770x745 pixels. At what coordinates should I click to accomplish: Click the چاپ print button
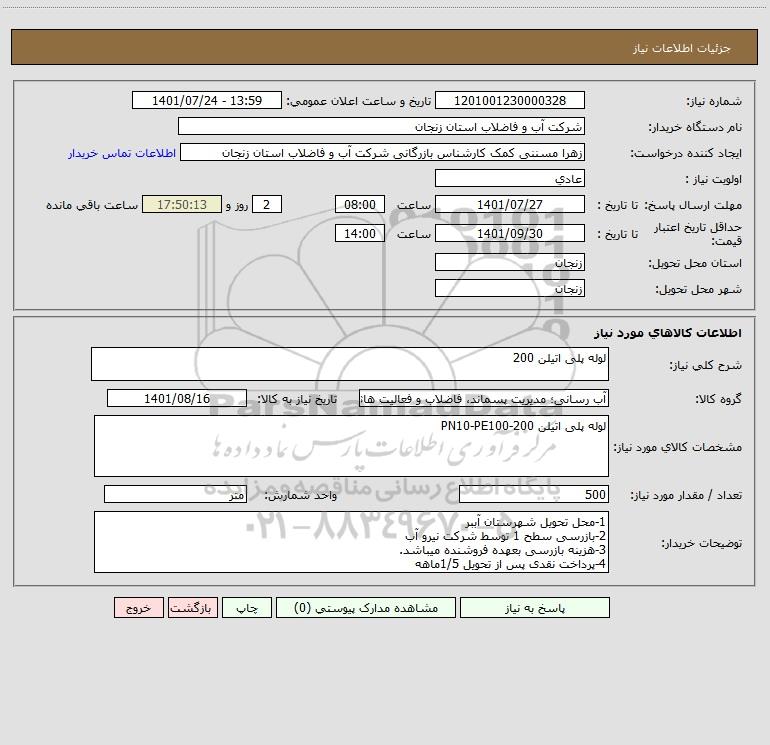pos(247,607)
